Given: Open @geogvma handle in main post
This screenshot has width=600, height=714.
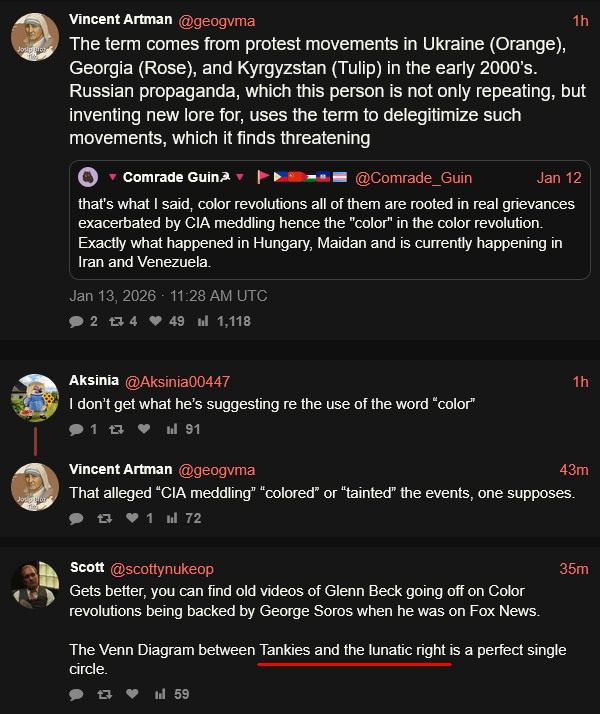Looking at the screenshot, I should (217, 20).
